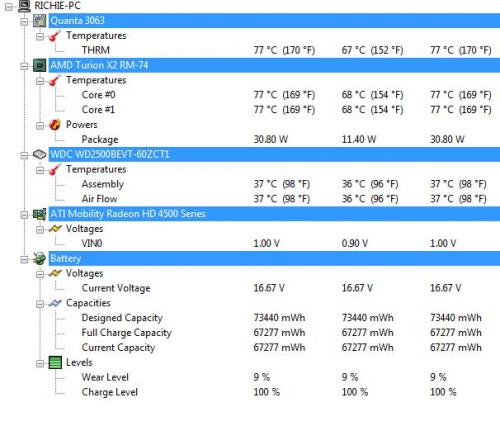Click the ATI Radeon graphics card icon
Viewport: 500px width, 426px height.
pos(40,214)
